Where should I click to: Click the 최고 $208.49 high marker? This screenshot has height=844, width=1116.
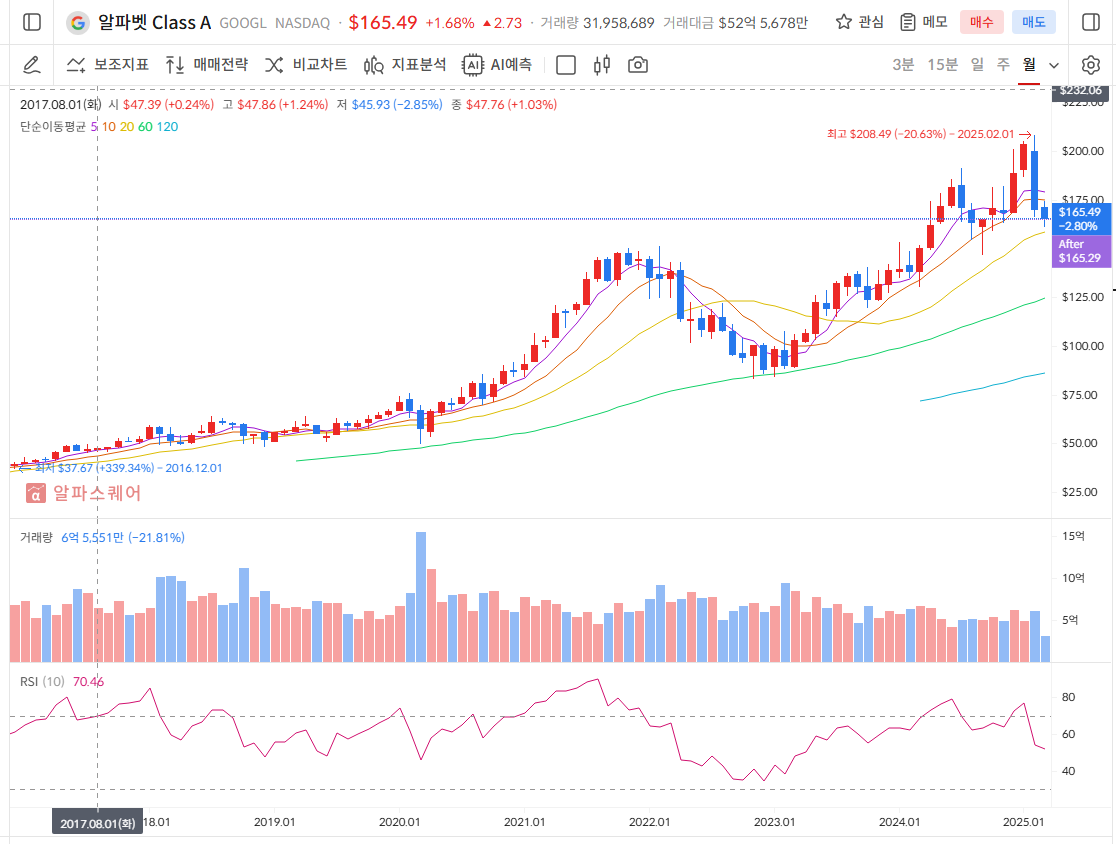click(929, 134)
